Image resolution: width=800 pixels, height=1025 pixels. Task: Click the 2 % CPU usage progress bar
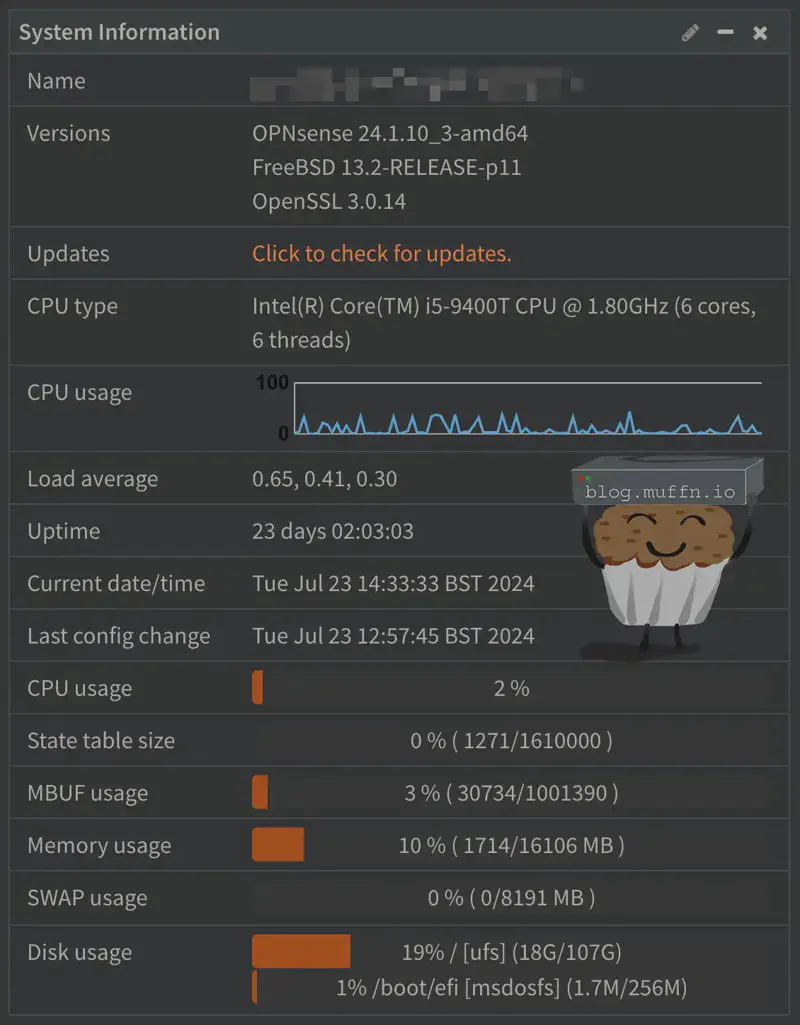(511, 688)
